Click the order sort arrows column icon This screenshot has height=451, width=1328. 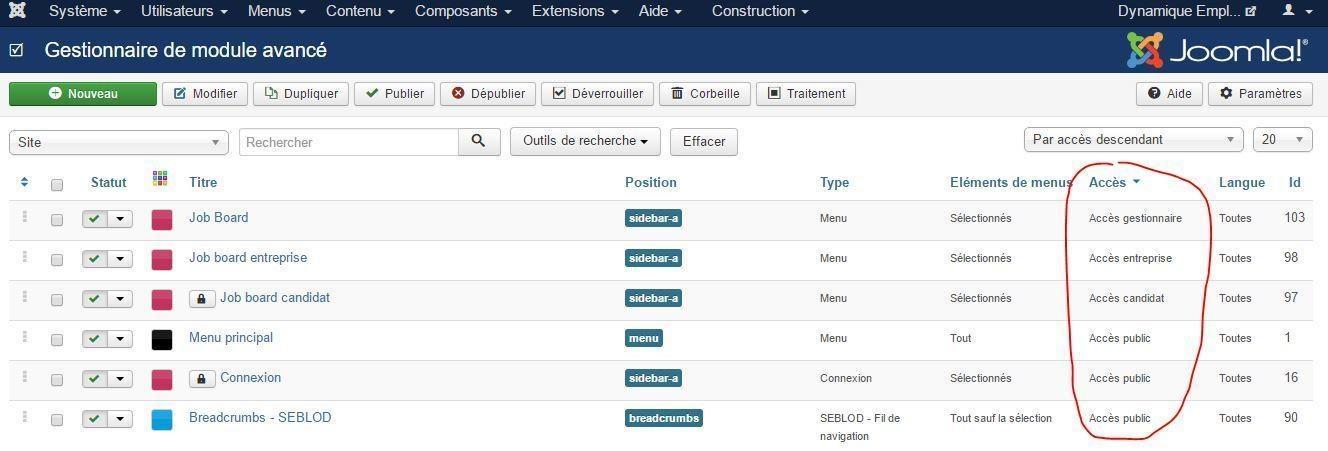pos(24,182)
